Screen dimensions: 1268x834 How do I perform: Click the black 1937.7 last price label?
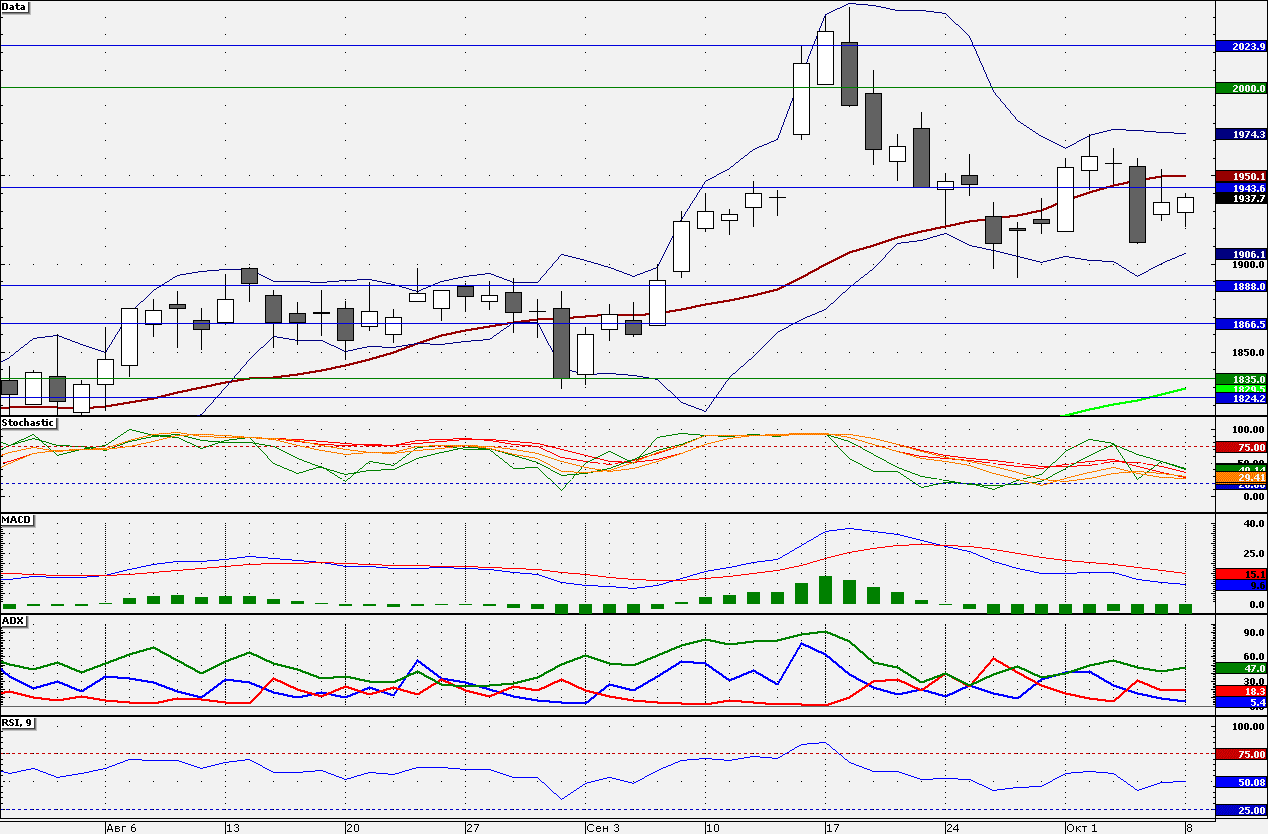[x=1241, y=198]
